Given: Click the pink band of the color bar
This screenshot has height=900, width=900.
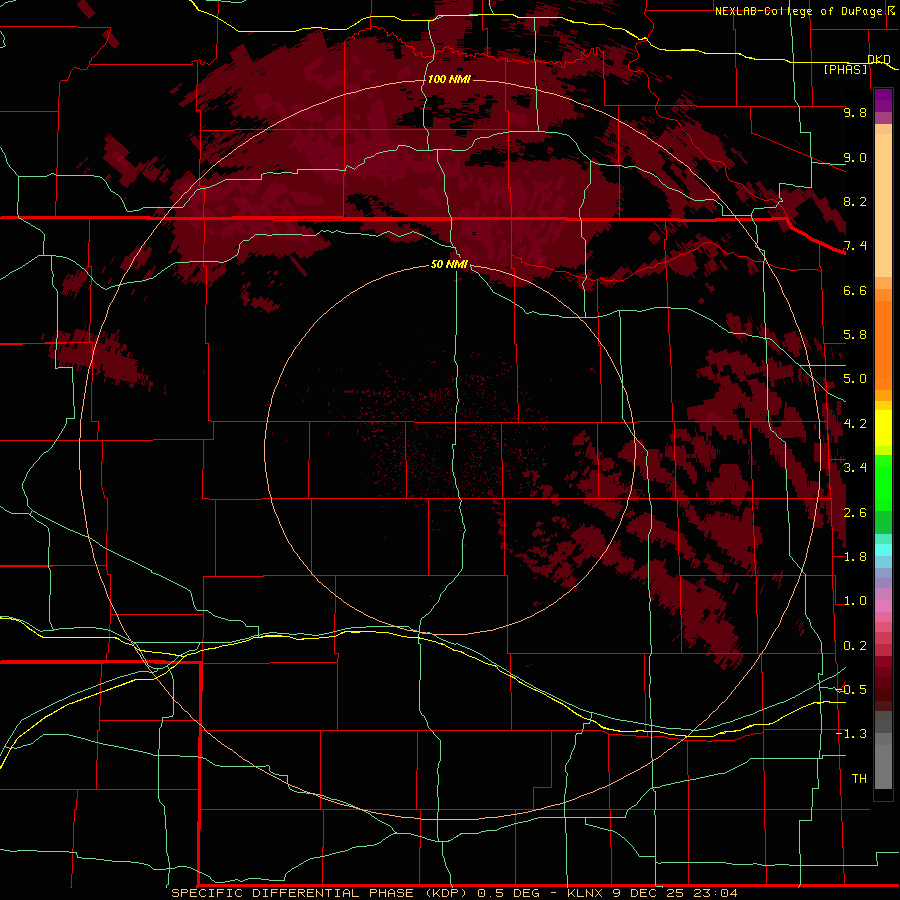Looking at the screenshot, I should pos(883,606).
